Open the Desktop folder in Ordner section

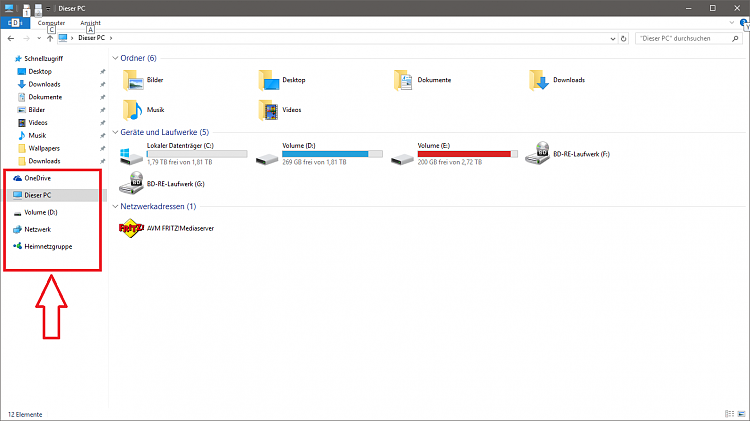point(269,80)
